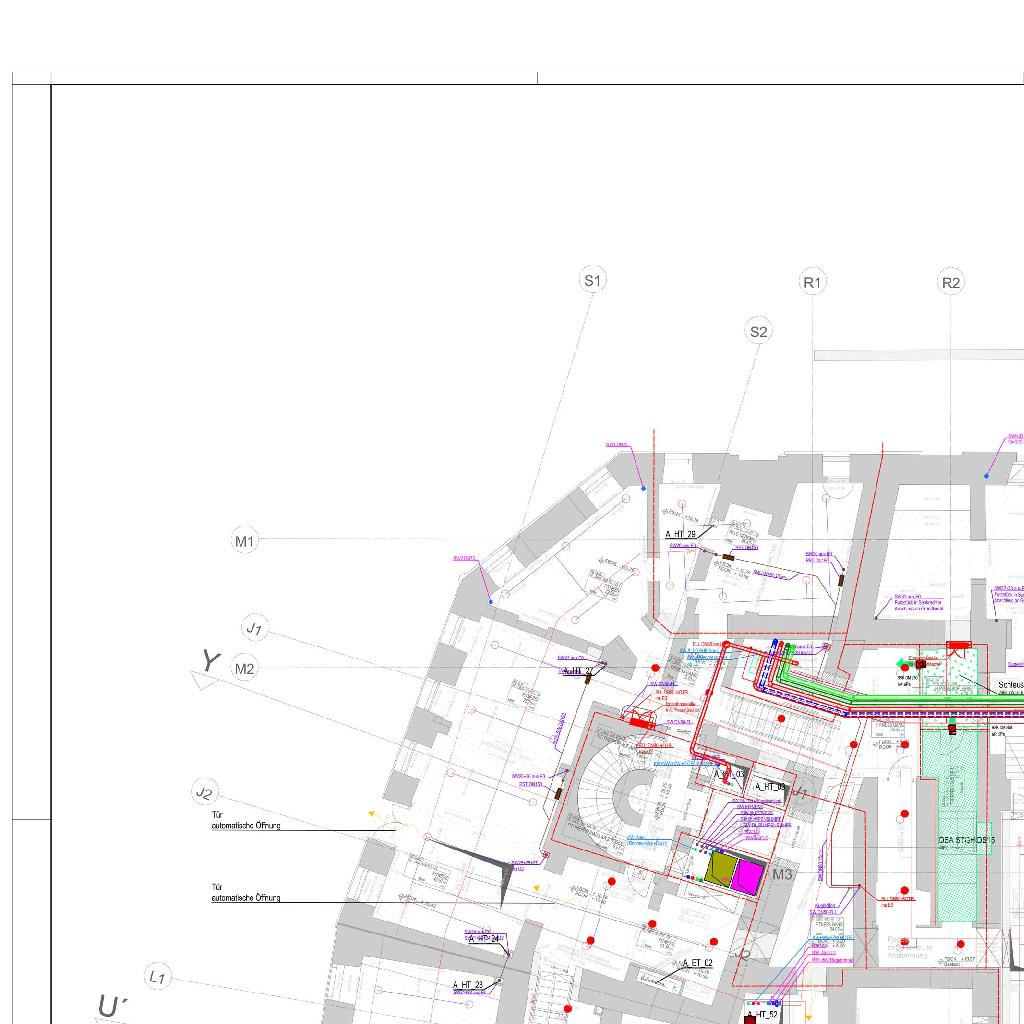
Task: Select the M3 axis label
Action: (x=782, y=874)
